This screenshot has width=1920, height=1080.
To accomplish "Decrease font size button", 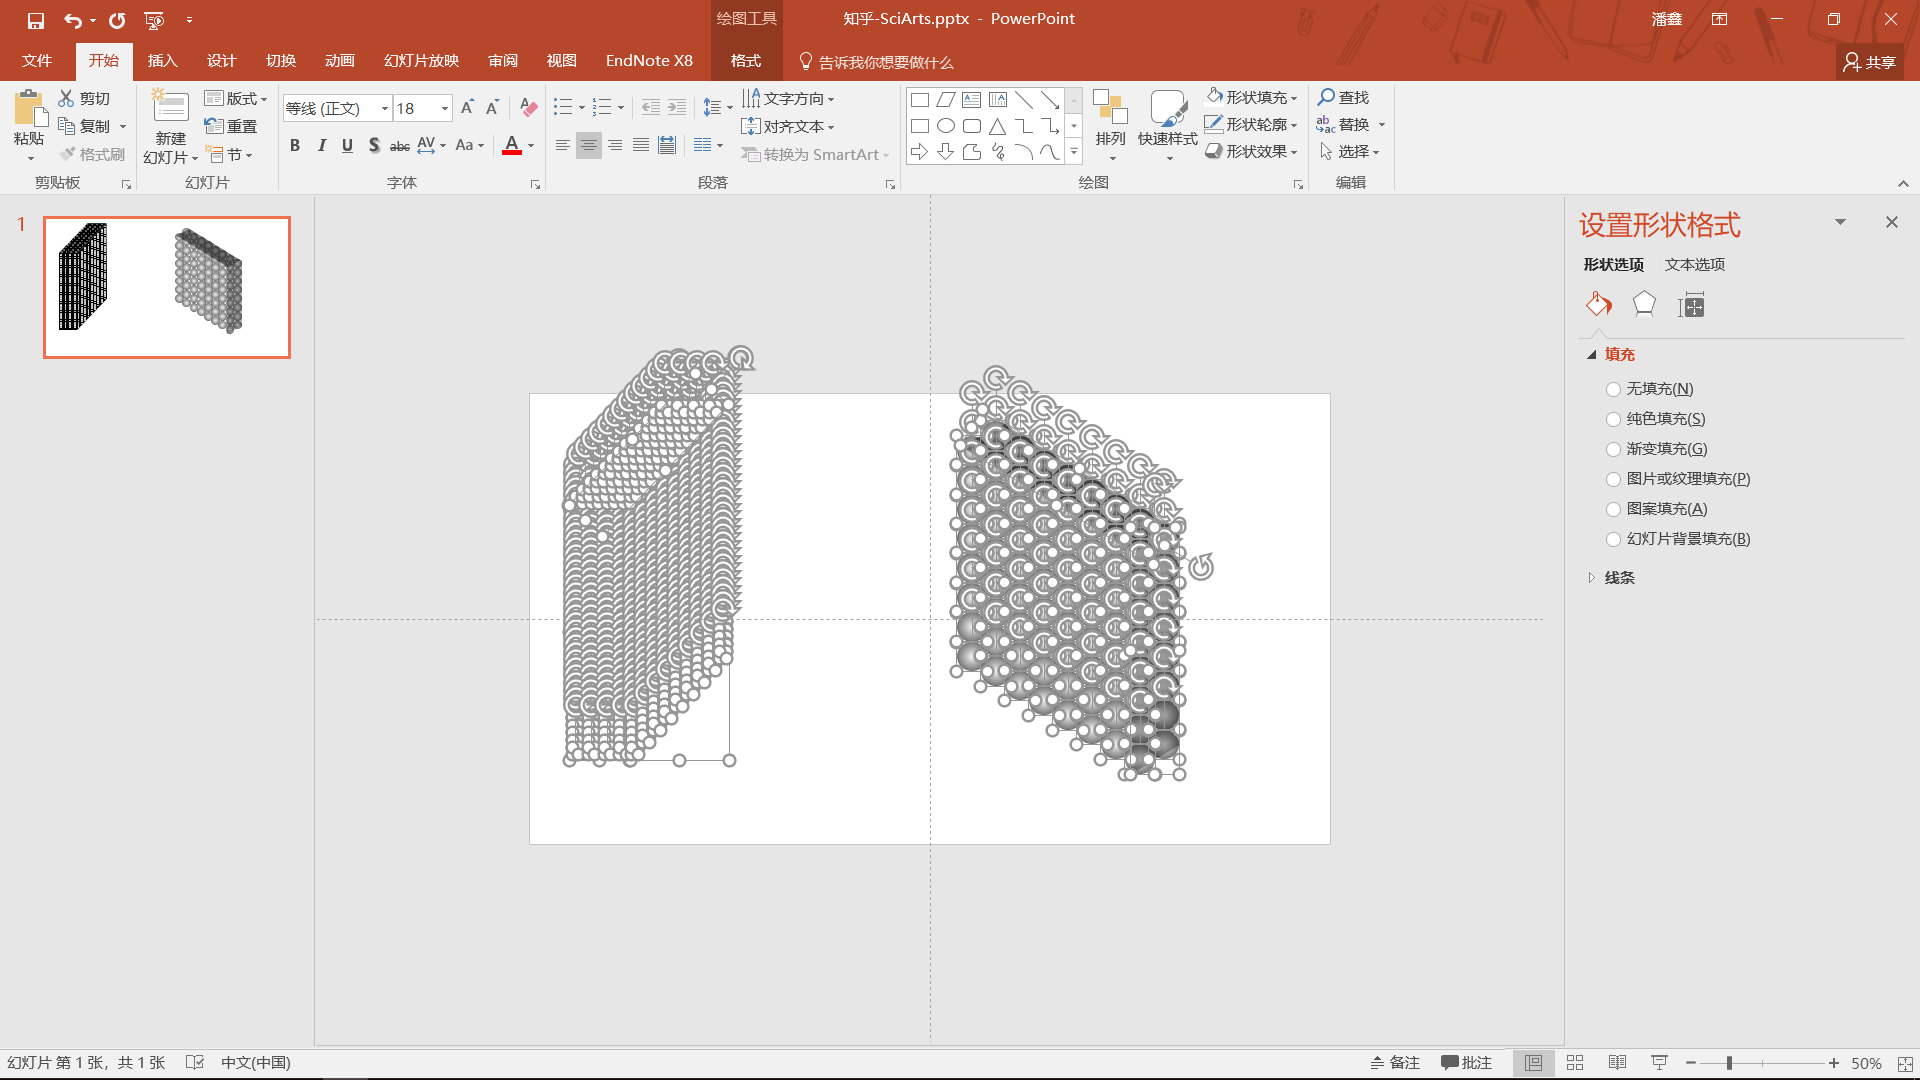I will 492,108.
